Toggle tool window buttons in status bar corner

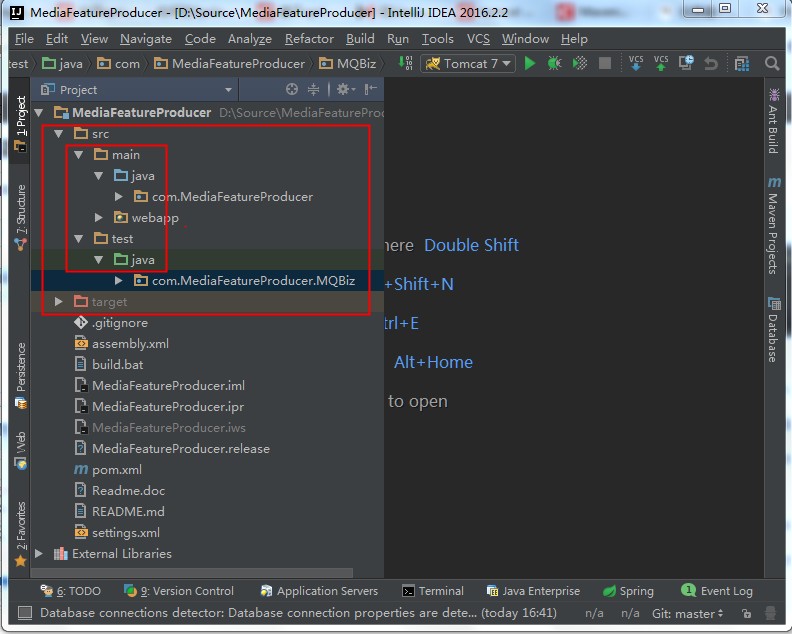coord(25,613)
